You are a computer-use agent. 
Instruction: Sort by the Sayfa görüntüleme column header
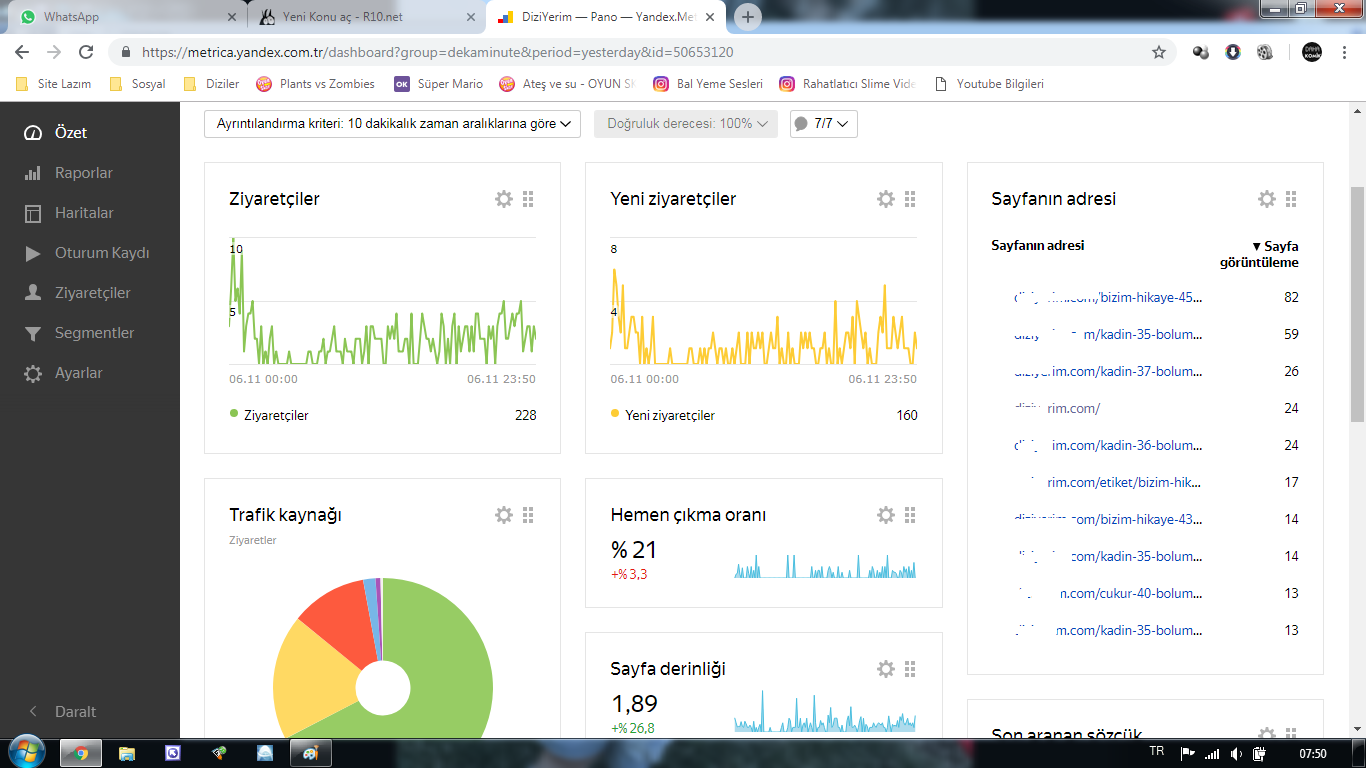[x=1260, y=254]
